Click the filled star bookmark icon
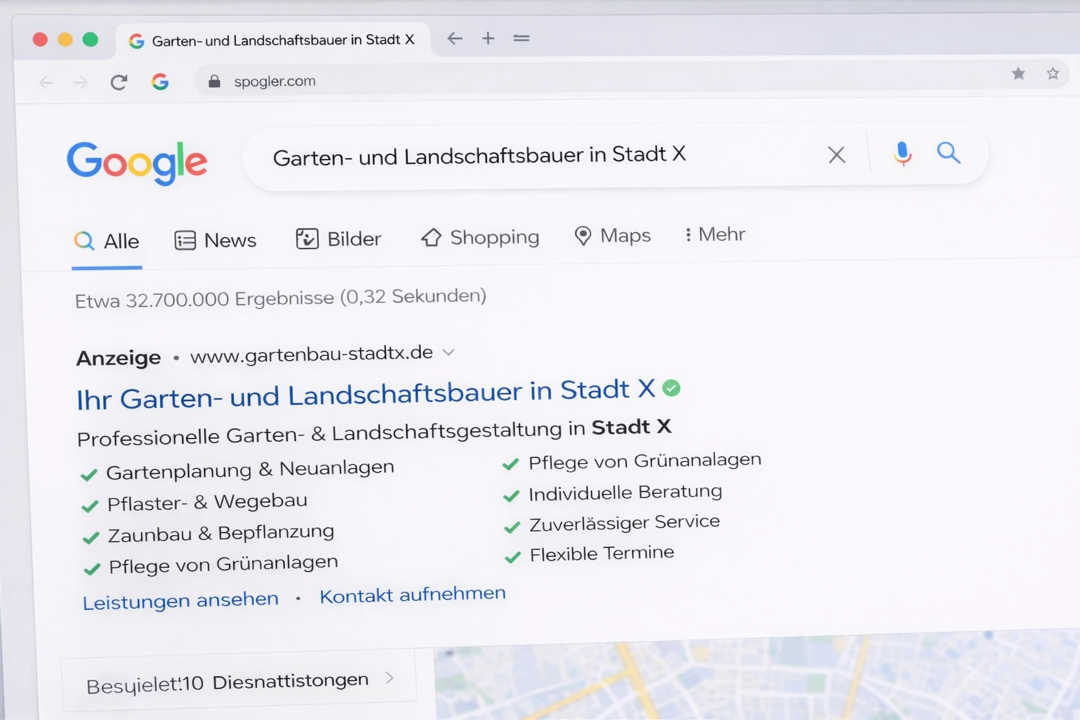 1018,73
